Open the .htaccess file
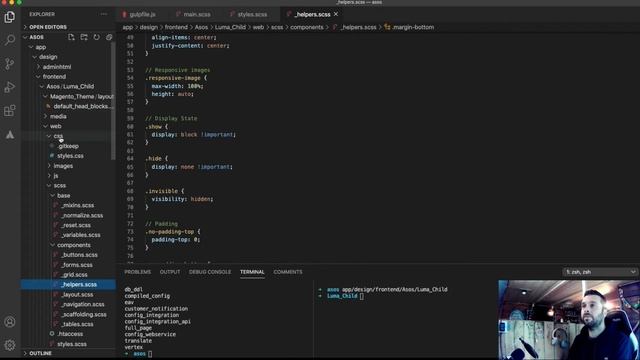This screenshot has height=360, width=640. click(x=68, y=334)
